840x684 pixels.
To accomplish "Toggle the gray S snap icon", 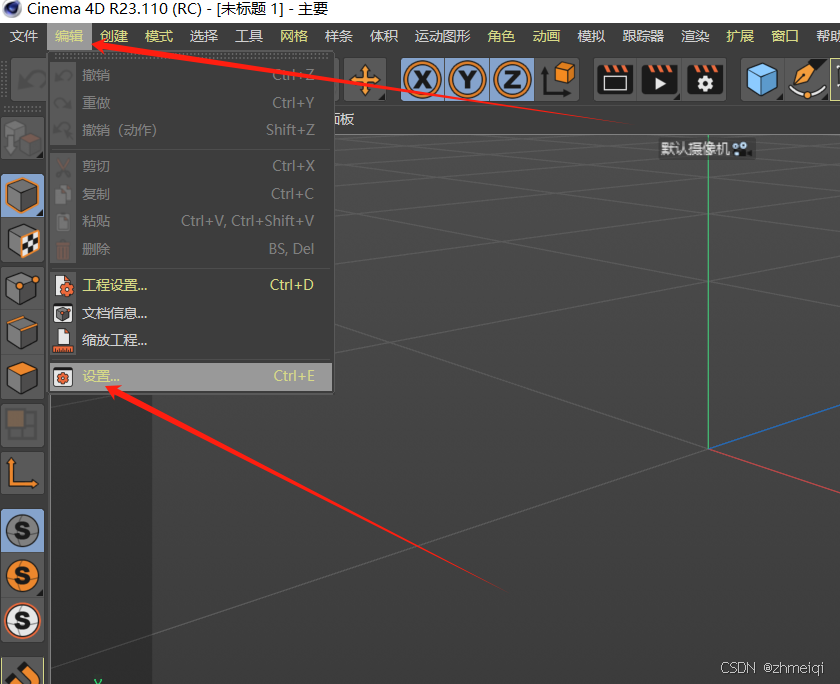I will [x=22, y=531].
